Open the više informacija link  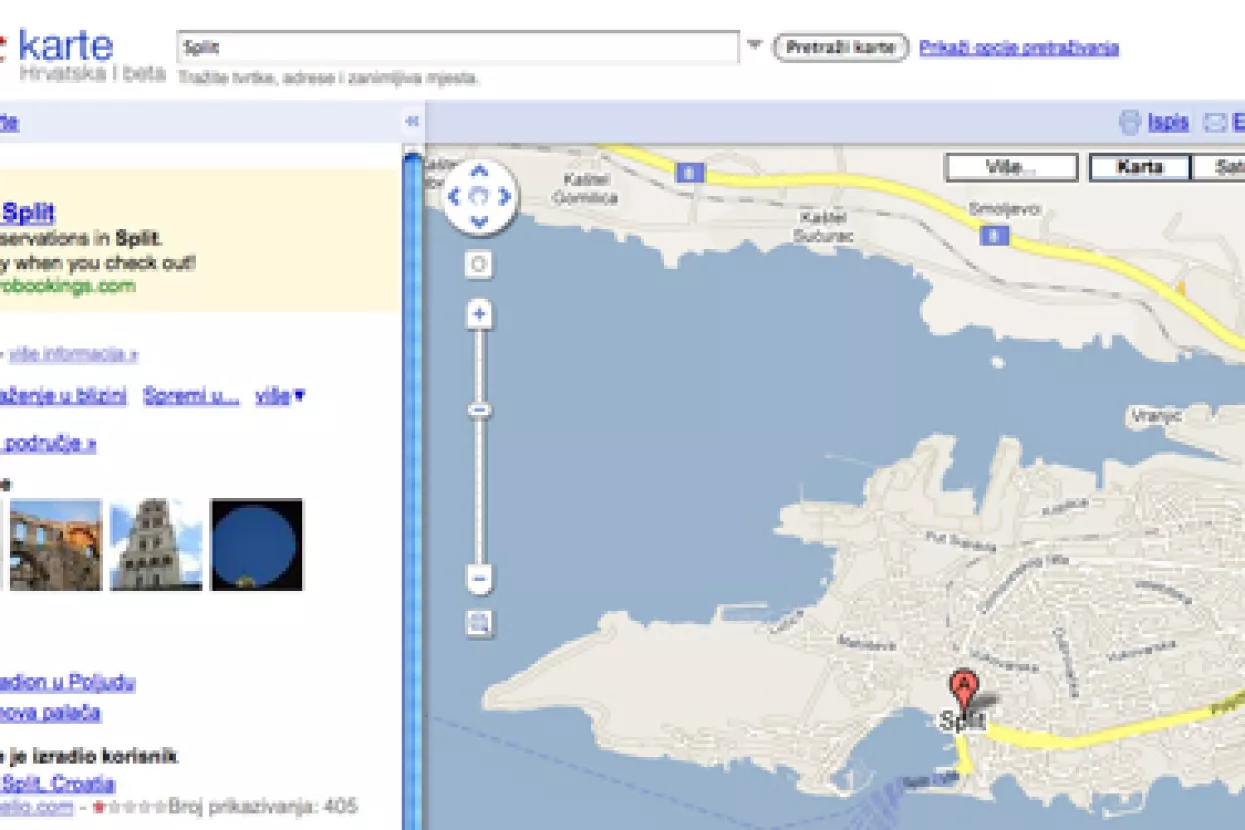(x=74, y=354)
